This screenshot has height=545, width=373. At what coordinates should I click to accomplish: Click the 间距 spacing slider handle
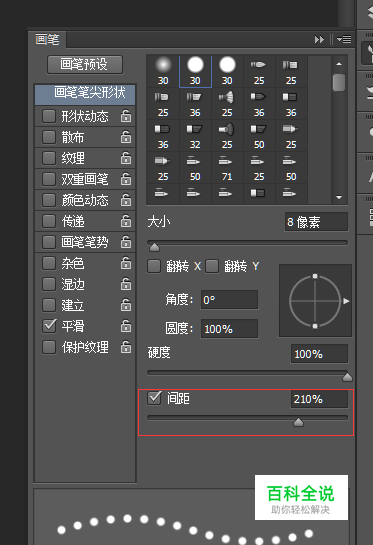[x=298, y=422]
